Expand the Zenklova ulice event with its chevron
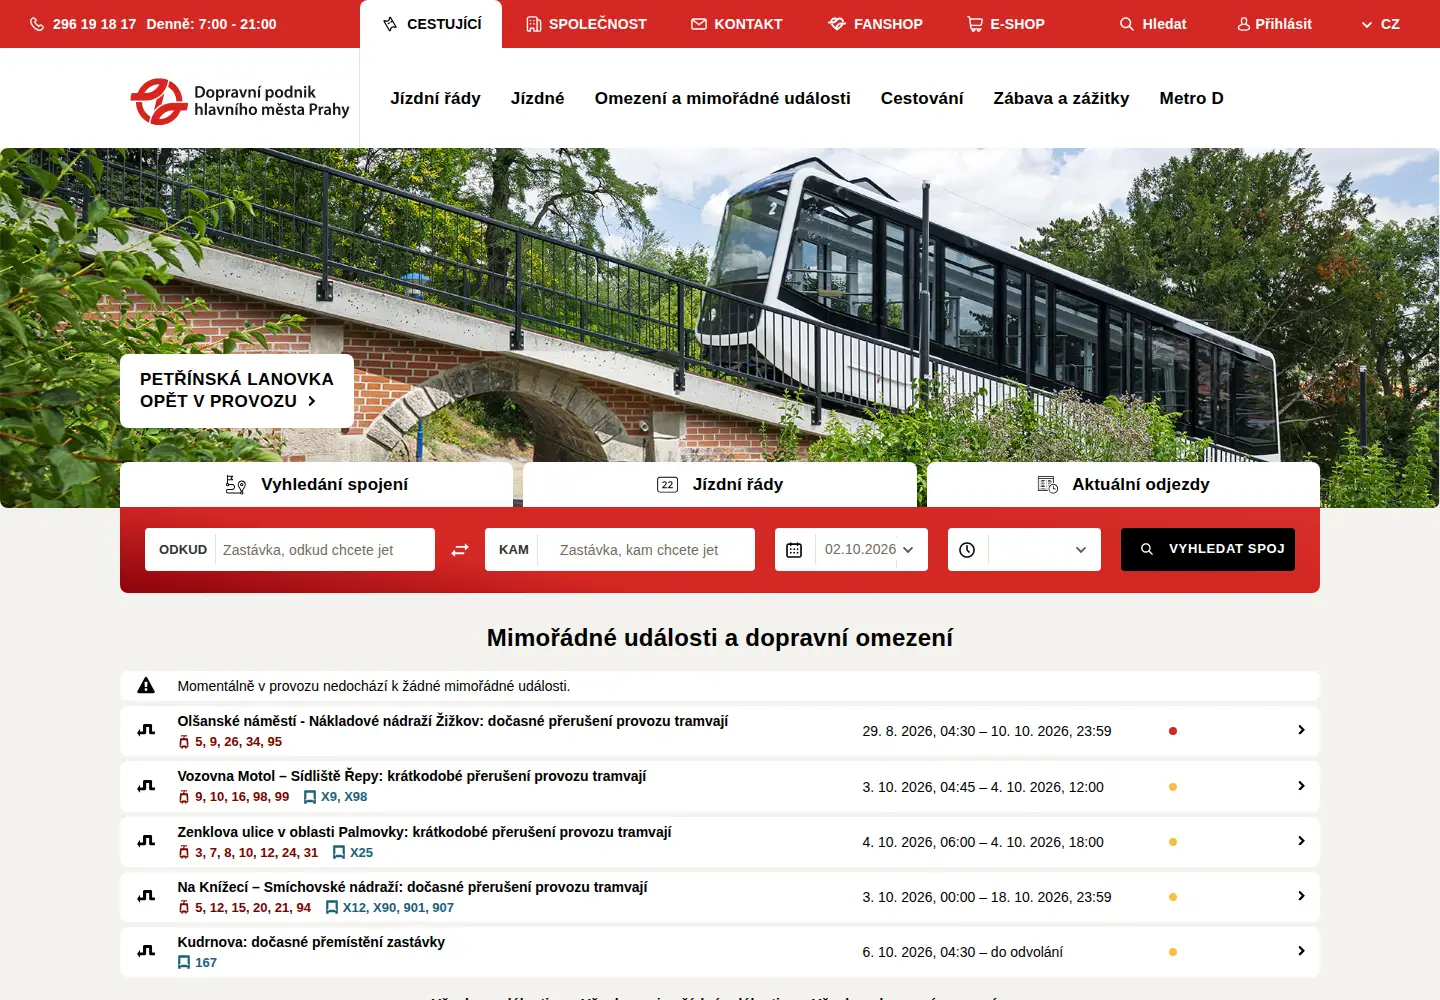Image resolution: width=1440 pixels, height=1000 pixels. point(1301,841)
